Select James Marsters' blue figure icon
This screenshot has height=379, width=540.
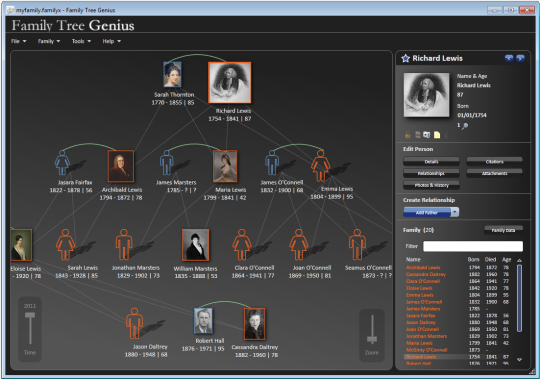click(x=167, y=163)
